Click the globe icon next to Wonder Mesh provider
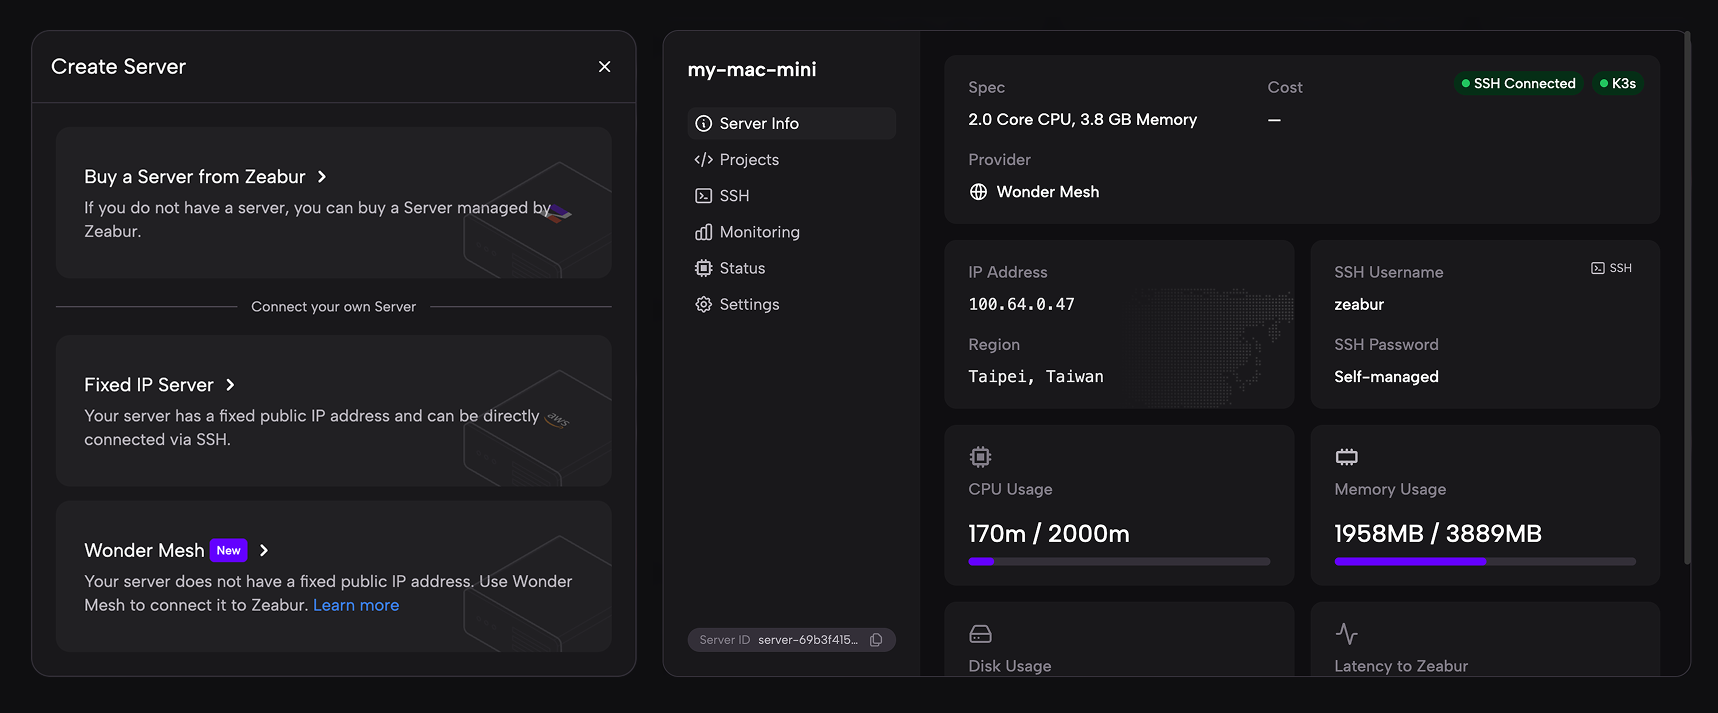The height and width of the screenshot is (713, 1718). pos(978,192)
